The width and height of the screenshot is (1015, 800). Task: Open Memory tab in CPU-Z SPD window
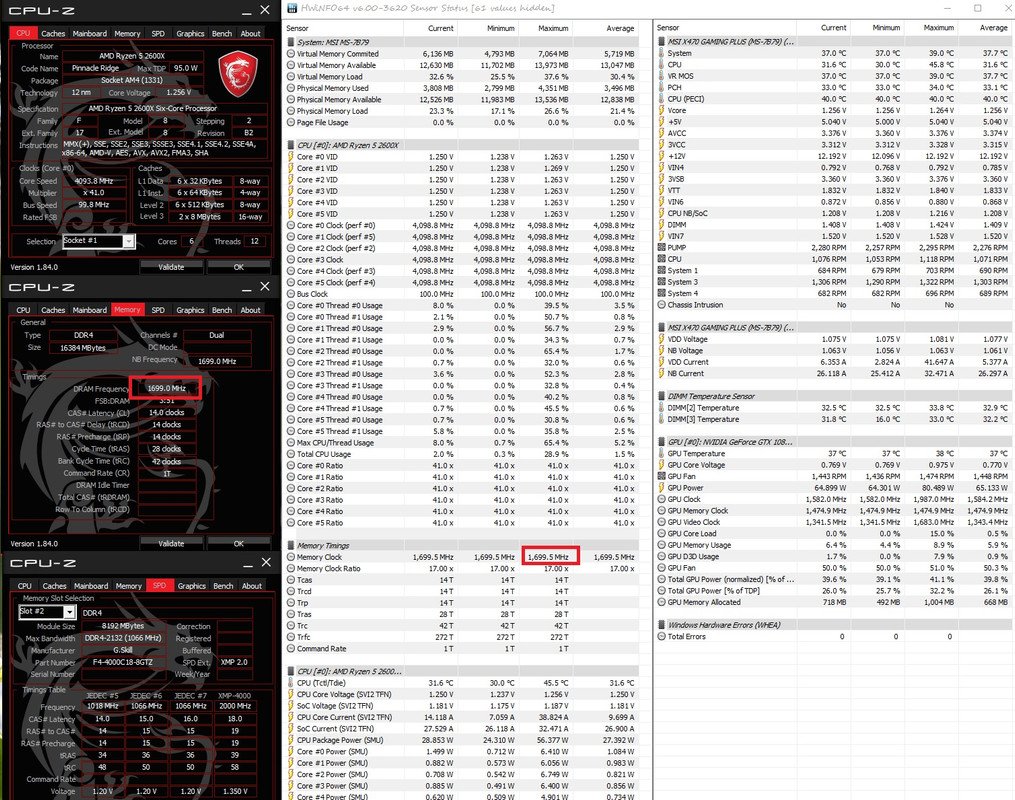tap(128, 586)
